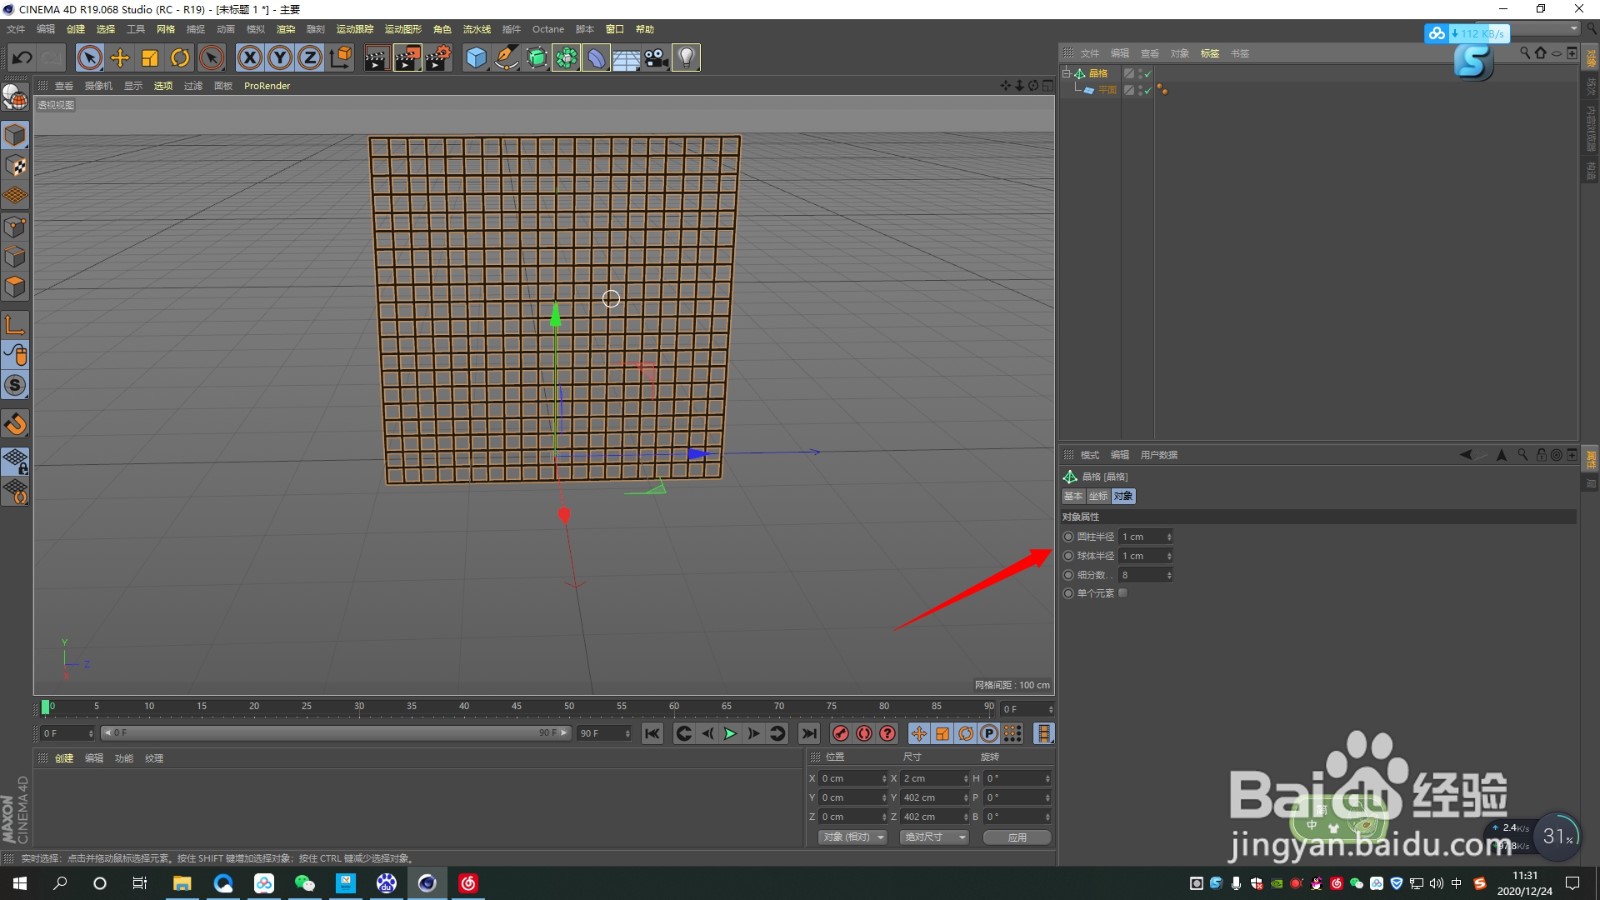
Task: Render the current view with the clapperboard icon
Action: coord(376,58)
